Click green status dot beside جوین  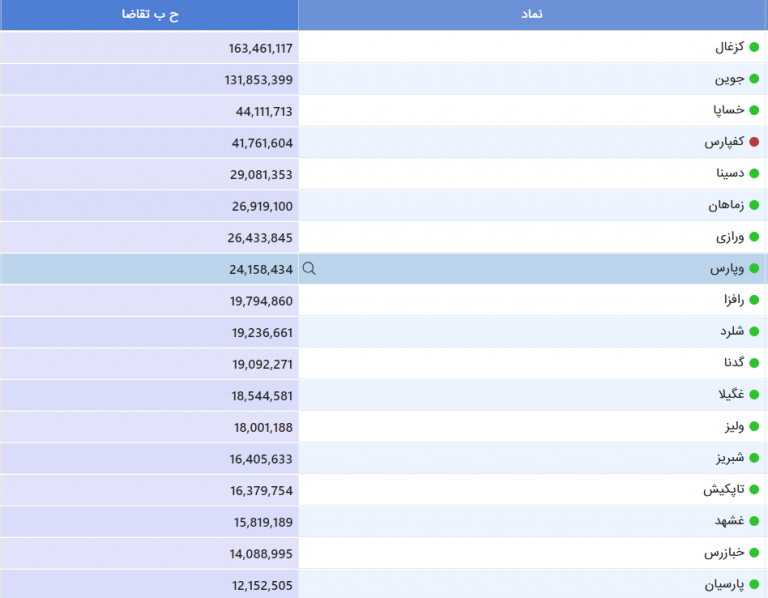[754, 79]
